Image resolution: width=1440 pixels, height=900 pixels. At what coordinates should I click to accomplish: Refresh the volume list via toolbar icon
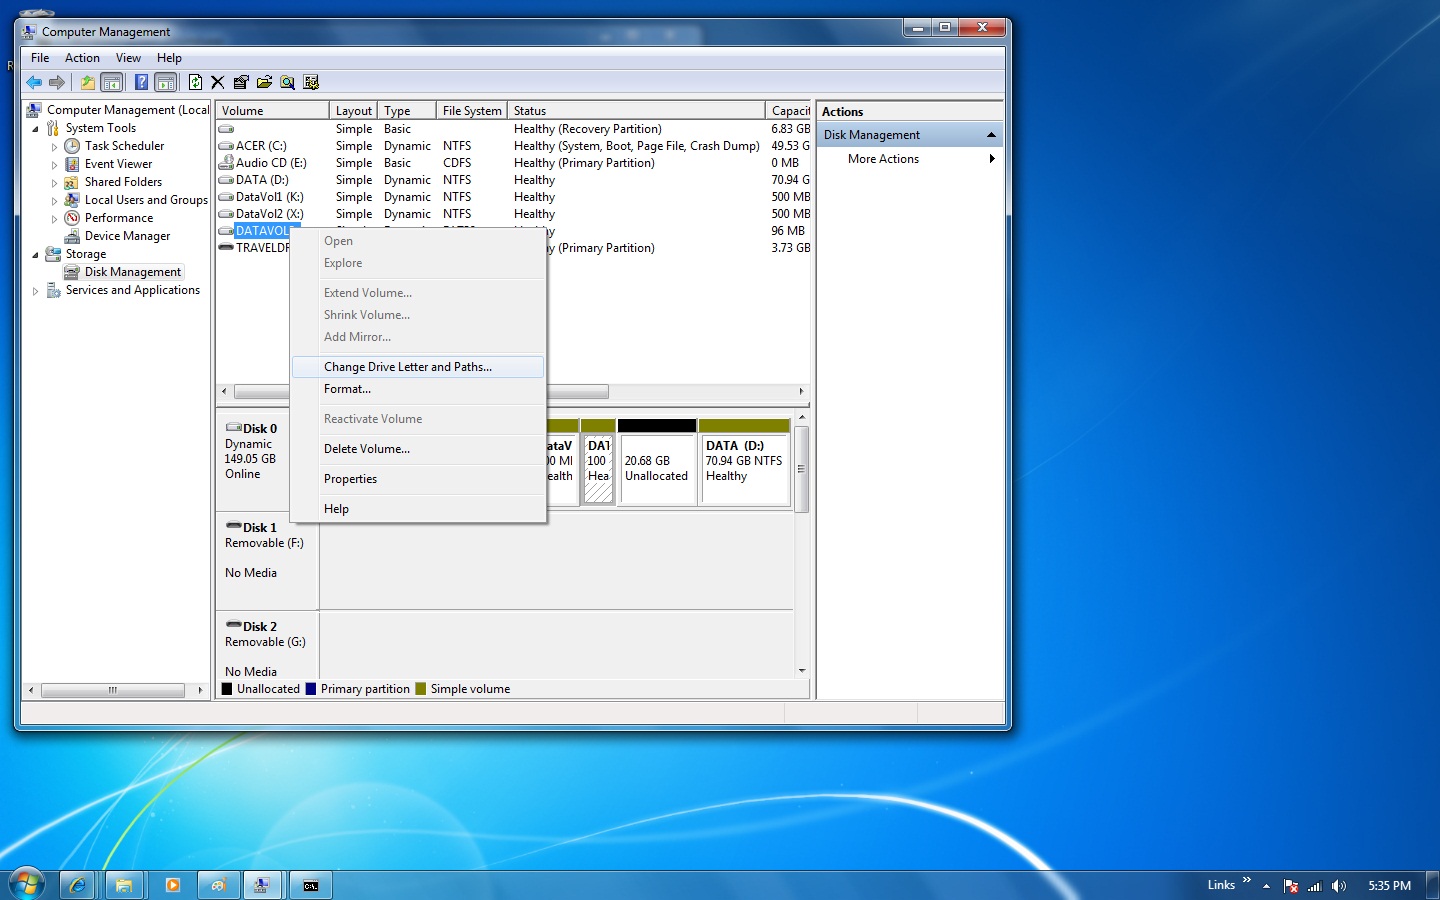(195, 82)
